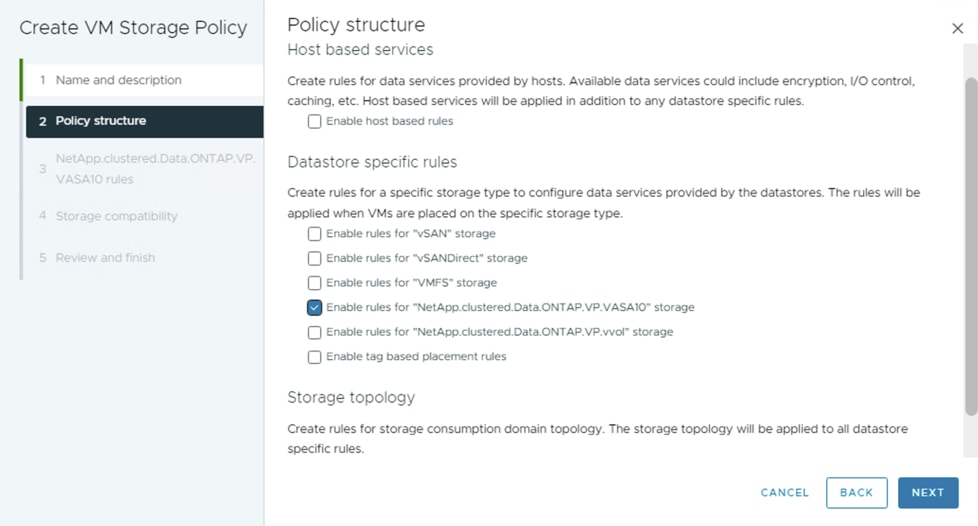Close the policy wizard with X icon
The height and width of the screenshot is (526, 978).
click(957, 29)
